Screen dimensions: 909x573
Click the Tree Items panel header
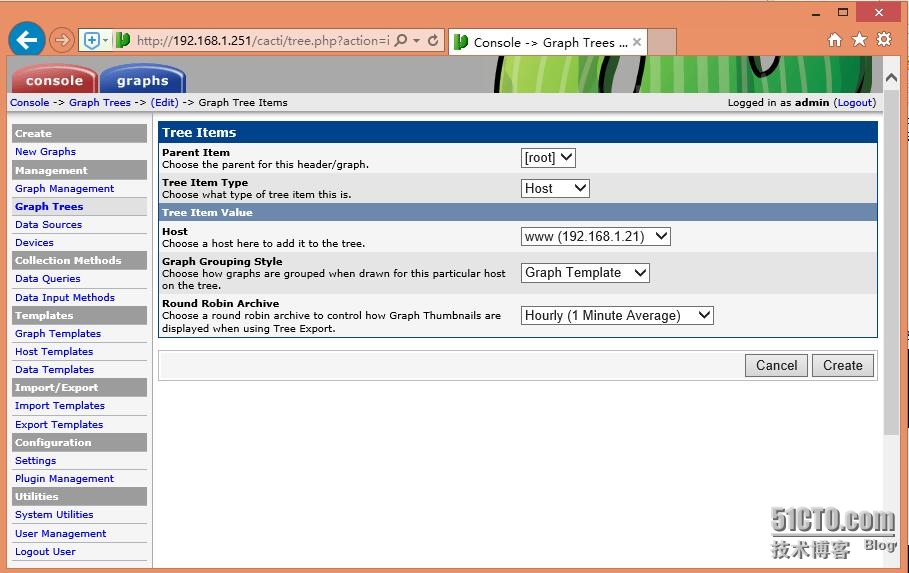point(518,132)
